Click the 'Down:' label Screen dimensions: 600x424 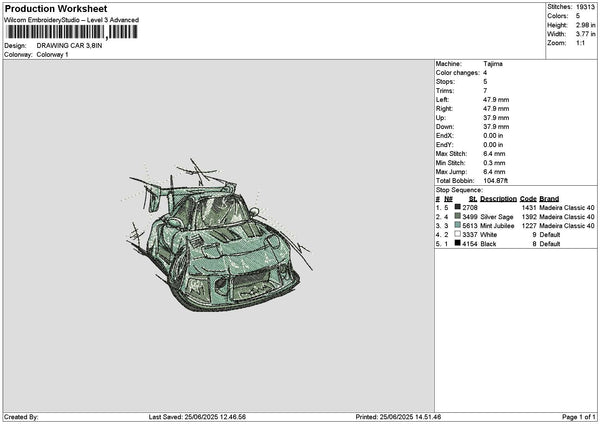pos(445,127)
